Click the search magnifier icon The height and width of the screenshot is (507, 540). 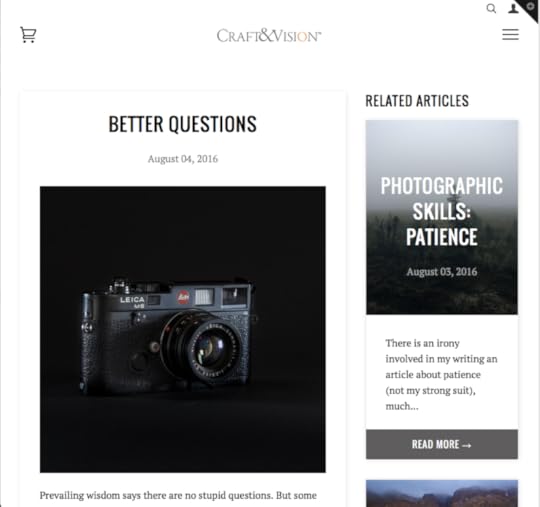point(491,8)
